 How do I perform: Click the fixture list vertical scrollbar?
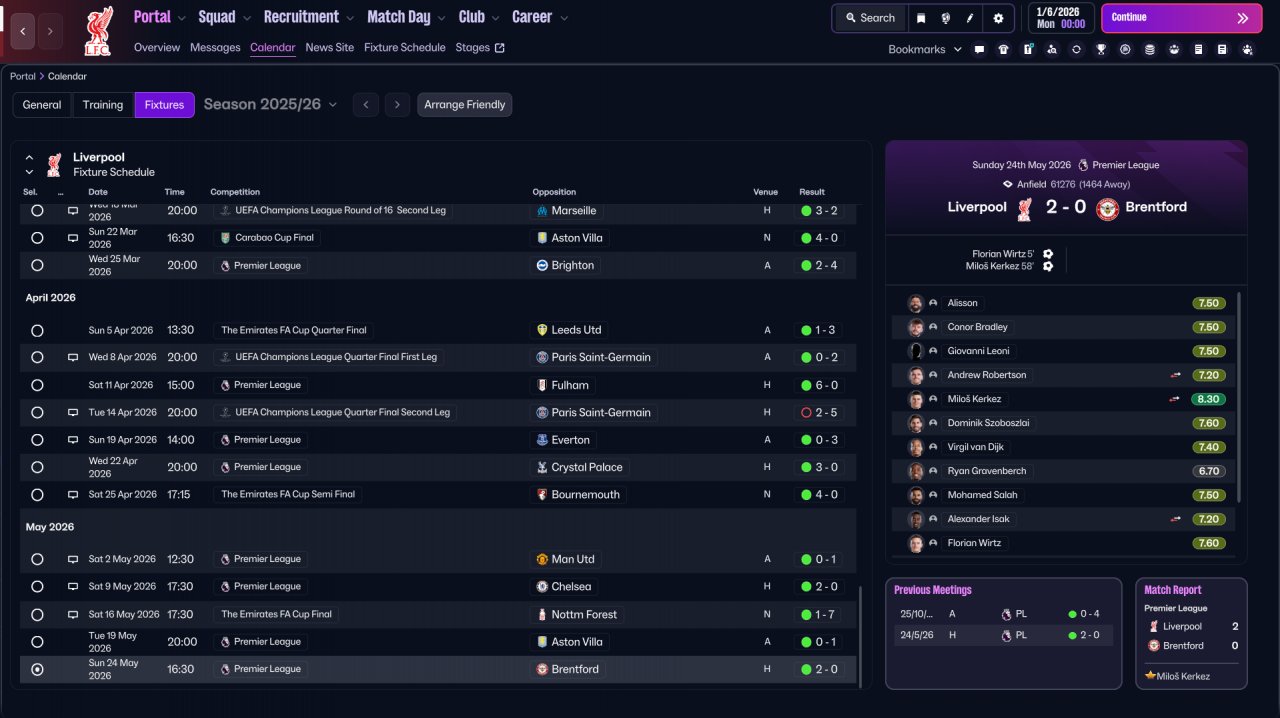pos(860,636)
